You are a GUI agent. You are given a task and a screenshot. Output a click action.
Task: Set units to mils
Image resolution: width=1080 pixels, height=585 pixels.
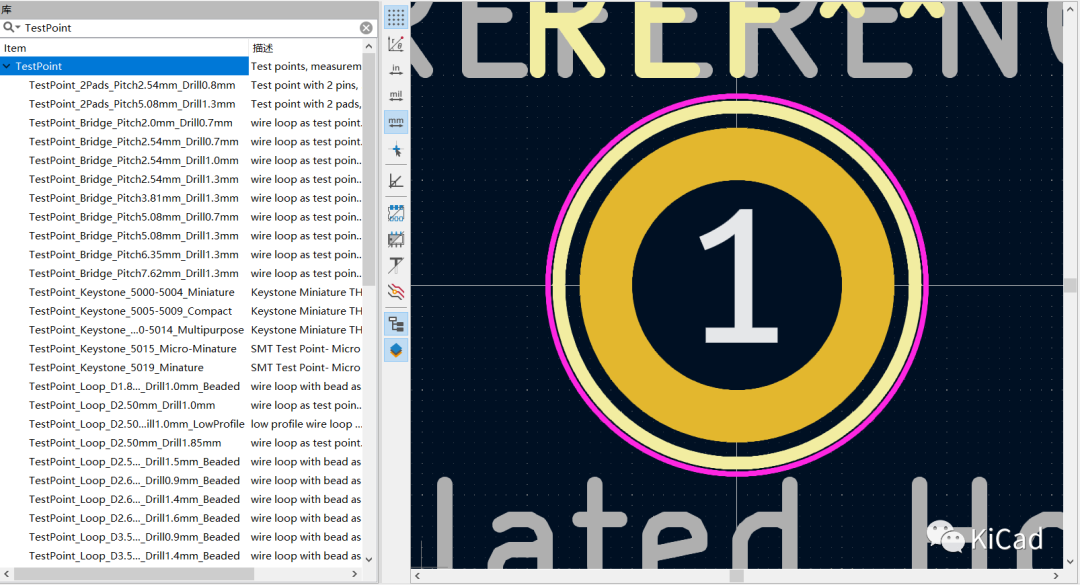click(396, 96)
